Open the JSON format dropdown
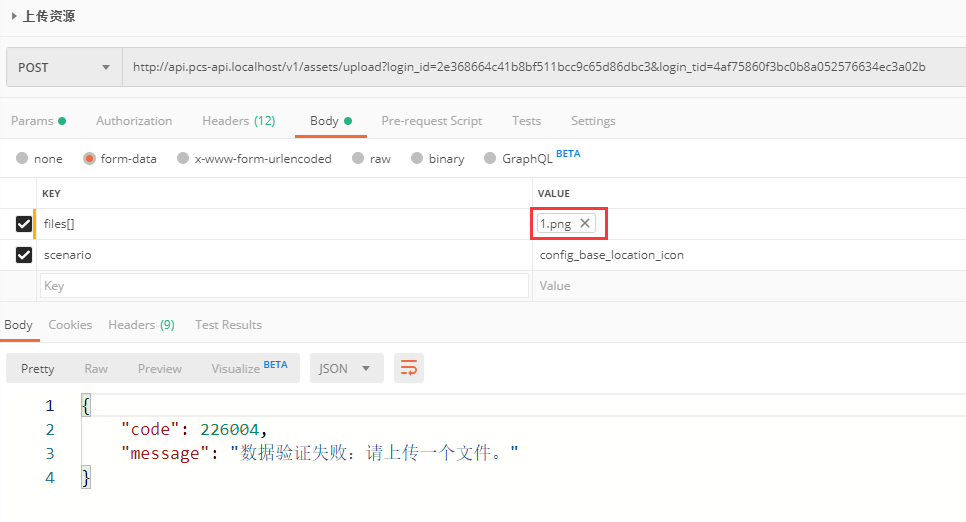The height and width of the screenshot is (522, 966). (x=346, y=368)
